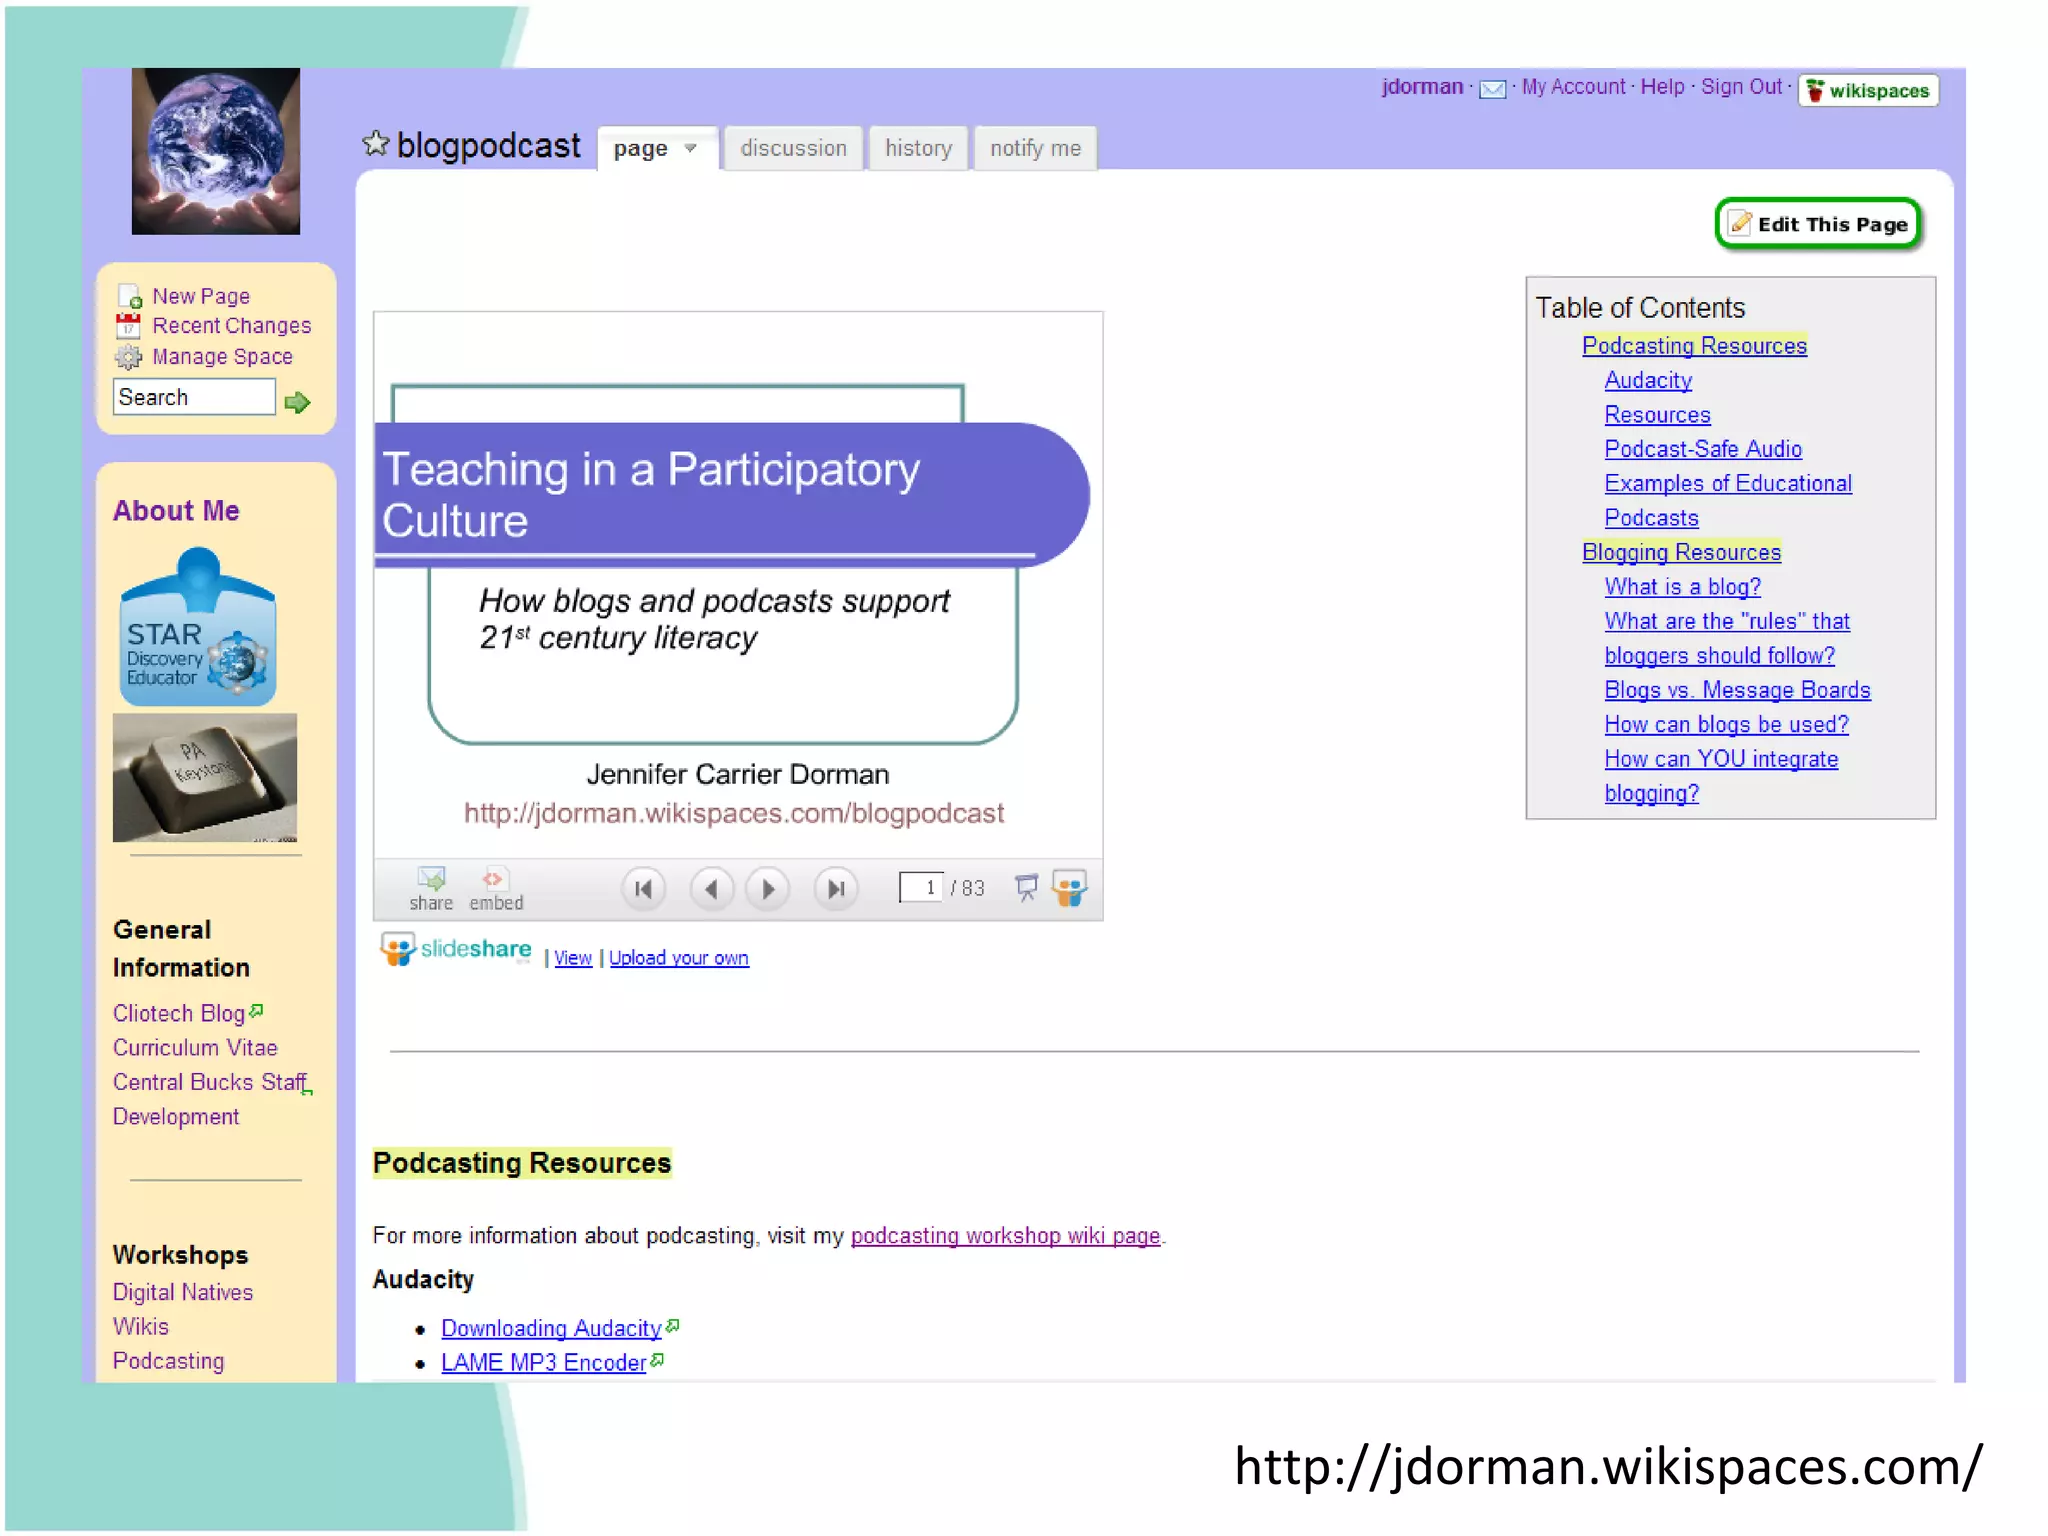The width and height of the screenshot is (2048, 1536).
Task: Open Cliotech Blog sidebar link
Action: coord(179,1013)
